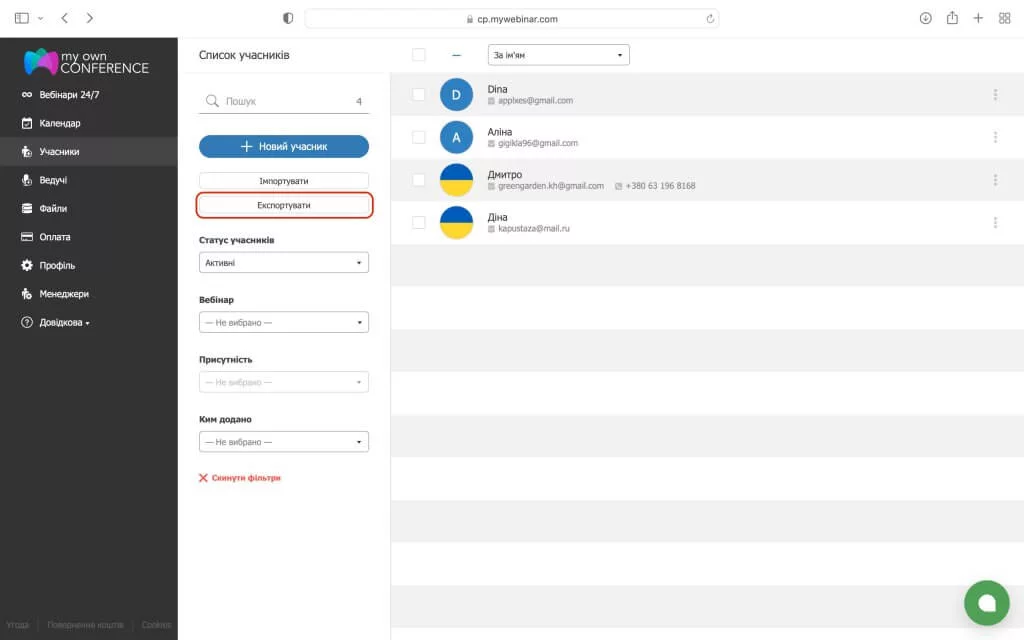Click the Safari share icon
This screenshot has height=640, width=1024.
tap(952, 18)
